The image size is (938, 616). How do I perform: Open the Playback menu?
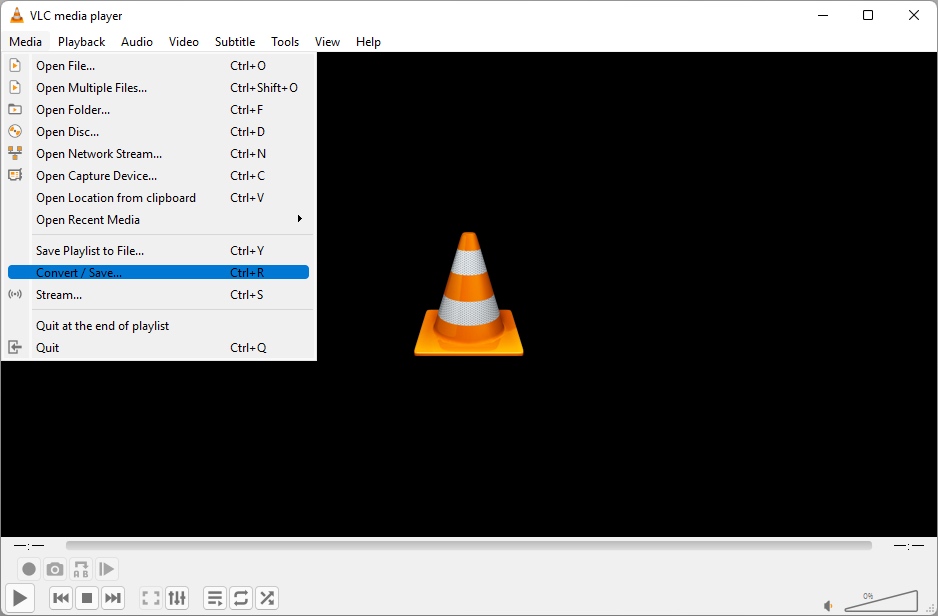click(81, 41)
